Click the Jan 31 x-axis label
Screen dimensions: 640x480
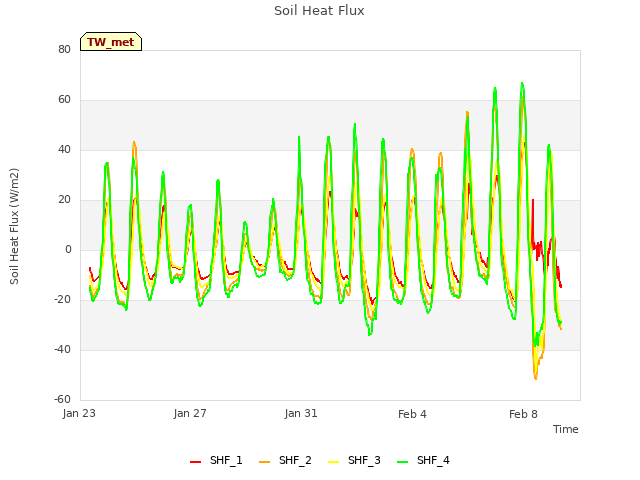click(301, 413)
